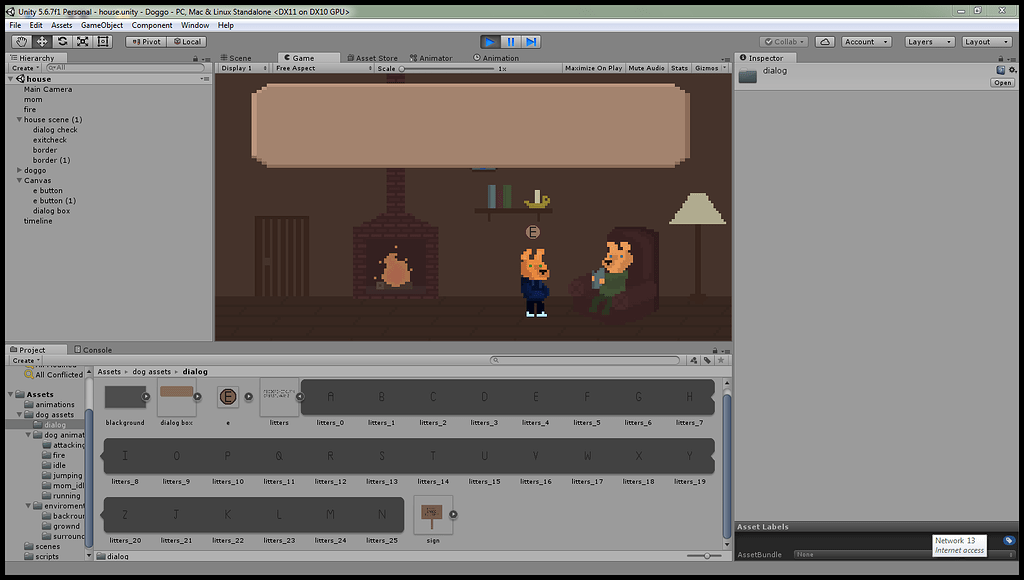Image resolution: width=1024 pixels, height=580 pixels.
Task: Enable Maximize On Play
Action: pyautogui.click(x=593, y=68)
